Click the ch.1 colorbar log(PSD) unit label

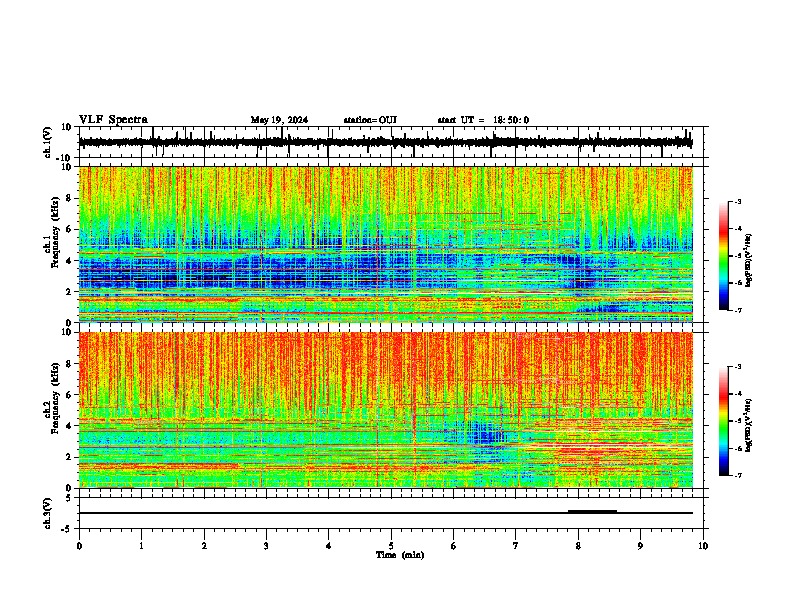[x=749, y=261]
